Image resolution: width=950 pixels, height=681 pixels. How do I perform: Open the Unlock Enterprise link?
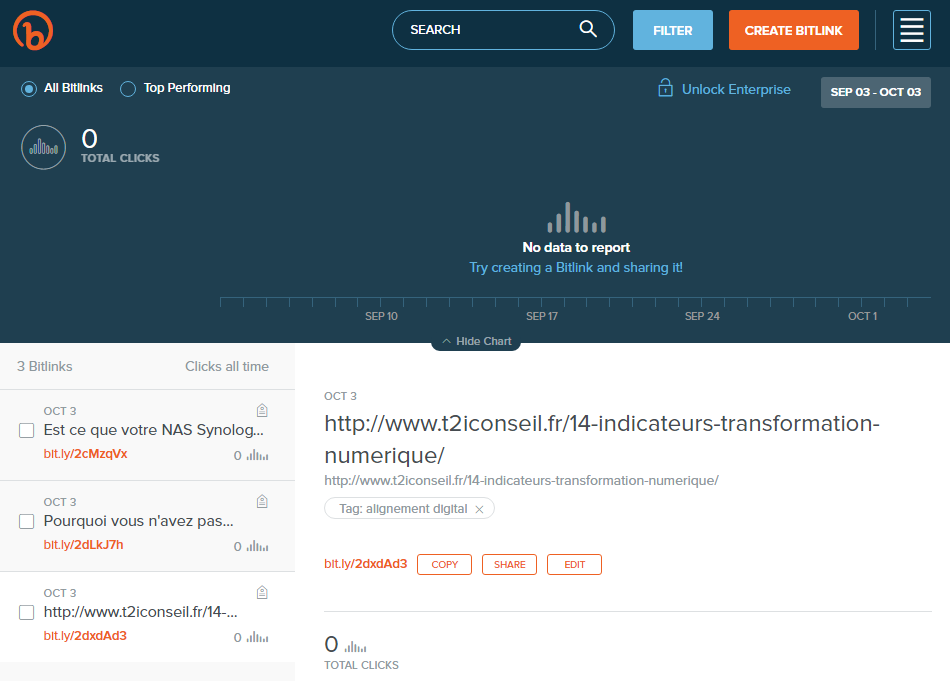coord(736,89)
